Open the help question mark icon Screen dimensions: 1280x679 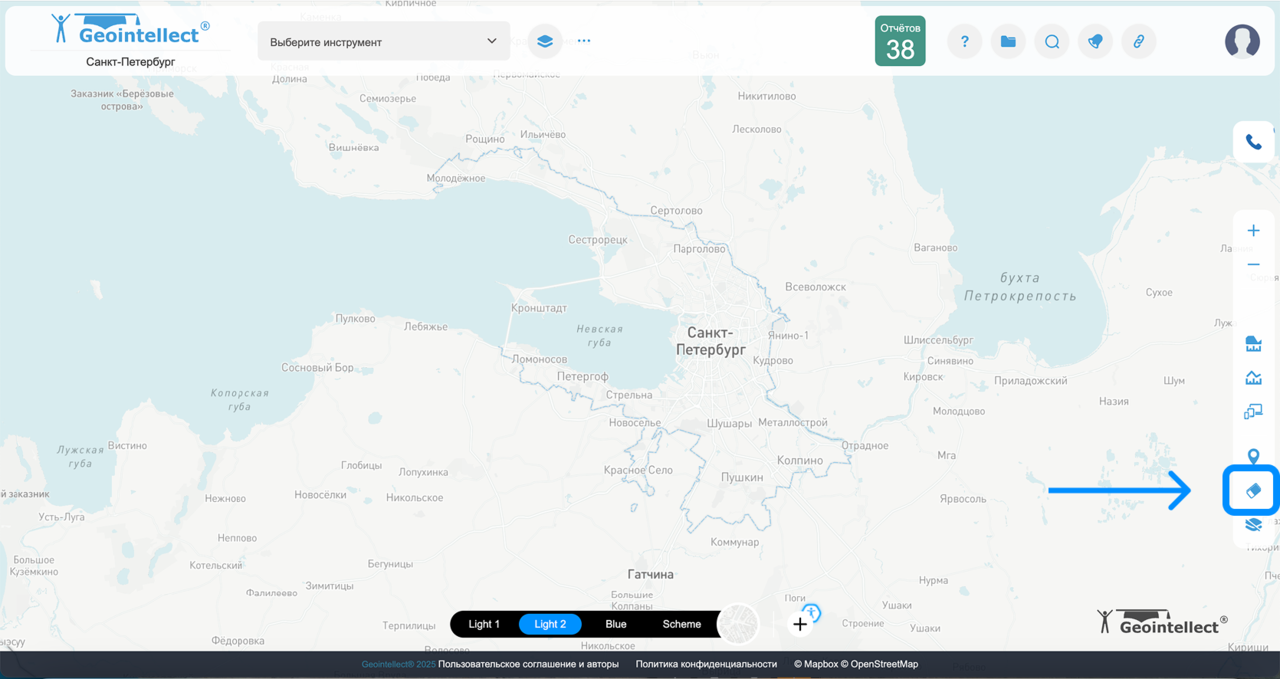(964, 42)
